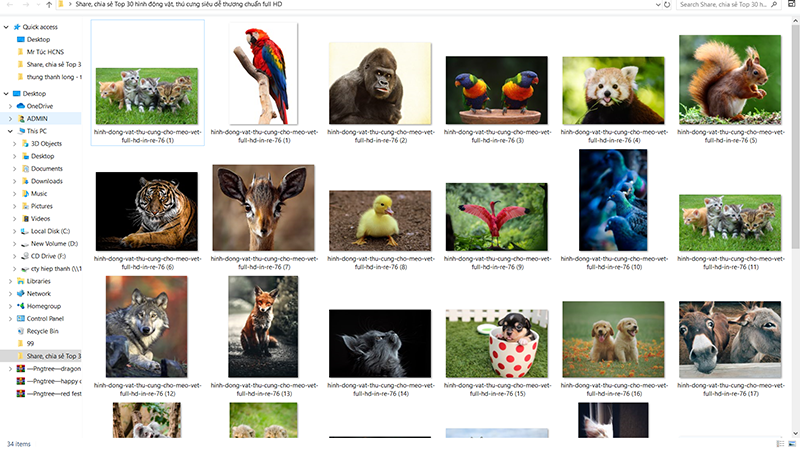
Task: Open the Control Panel icon
Action: coord(21,319)
